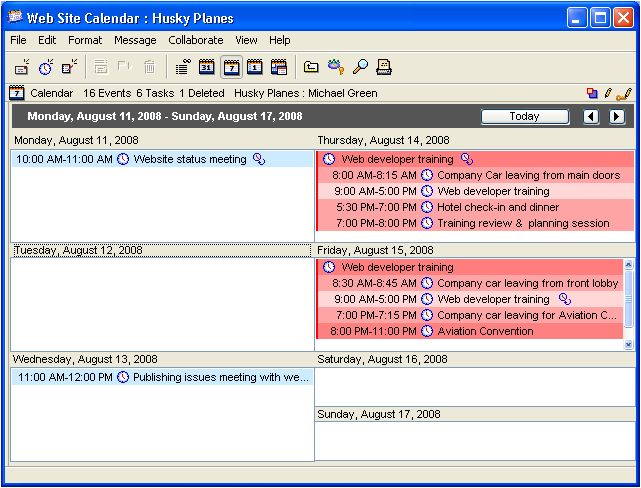Click the new appointment toolbar icon

(21, 67)
